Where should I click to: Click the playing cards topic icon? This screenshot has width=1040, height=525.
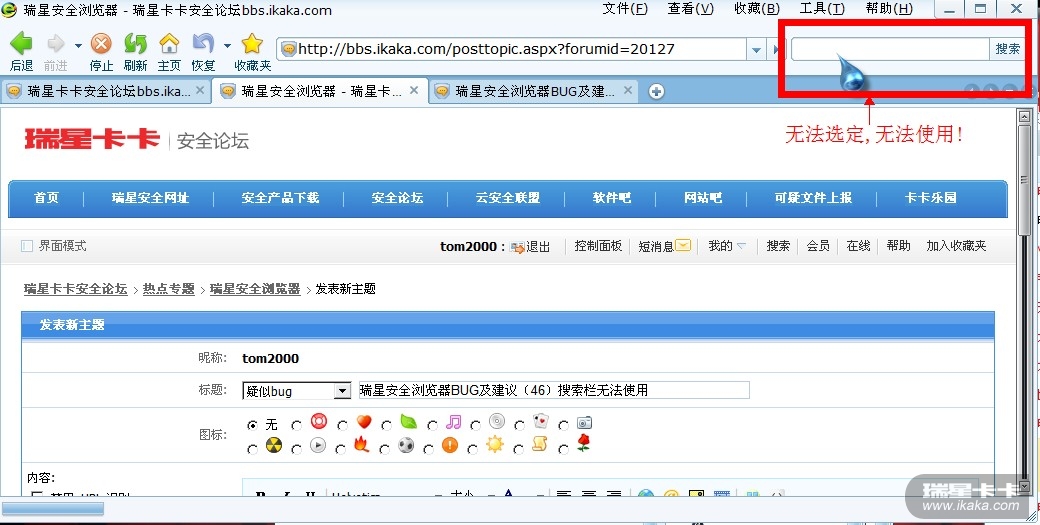[x=541, y=421]
